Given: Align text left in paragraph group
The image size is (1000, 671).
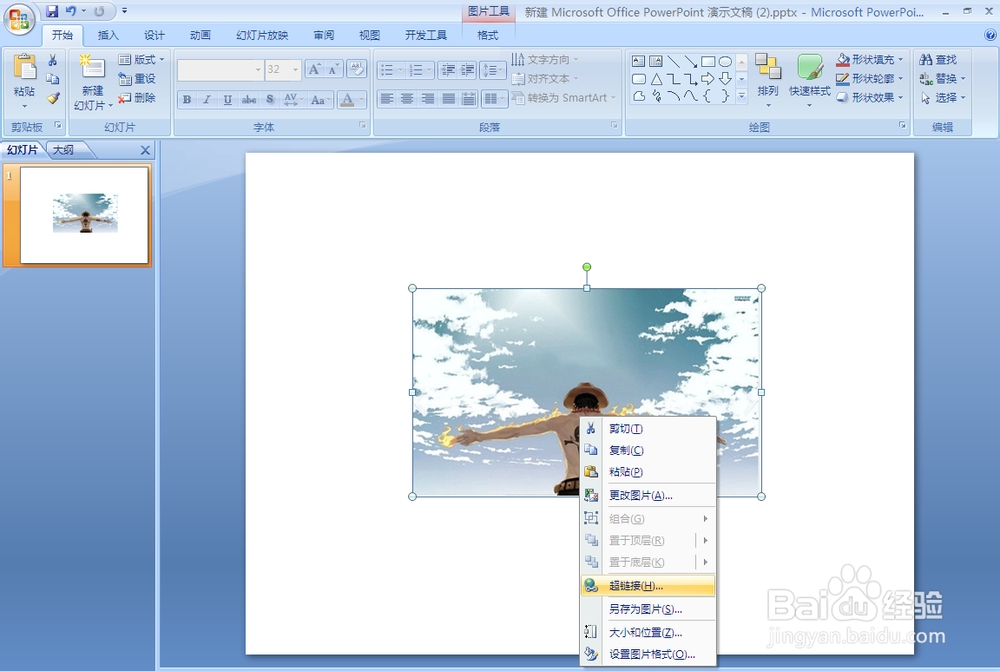Looking at the screenshot, I should (x=386, y=98).
